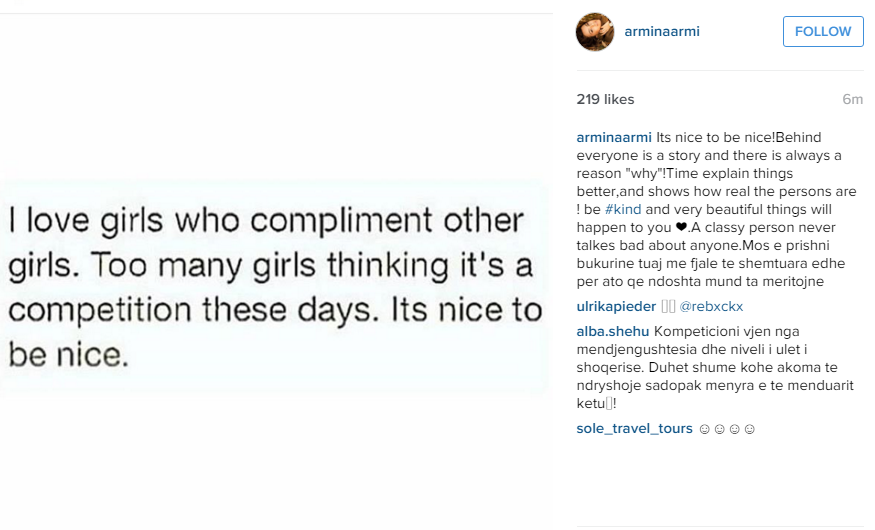View the 219 likes list

[605, 99]
